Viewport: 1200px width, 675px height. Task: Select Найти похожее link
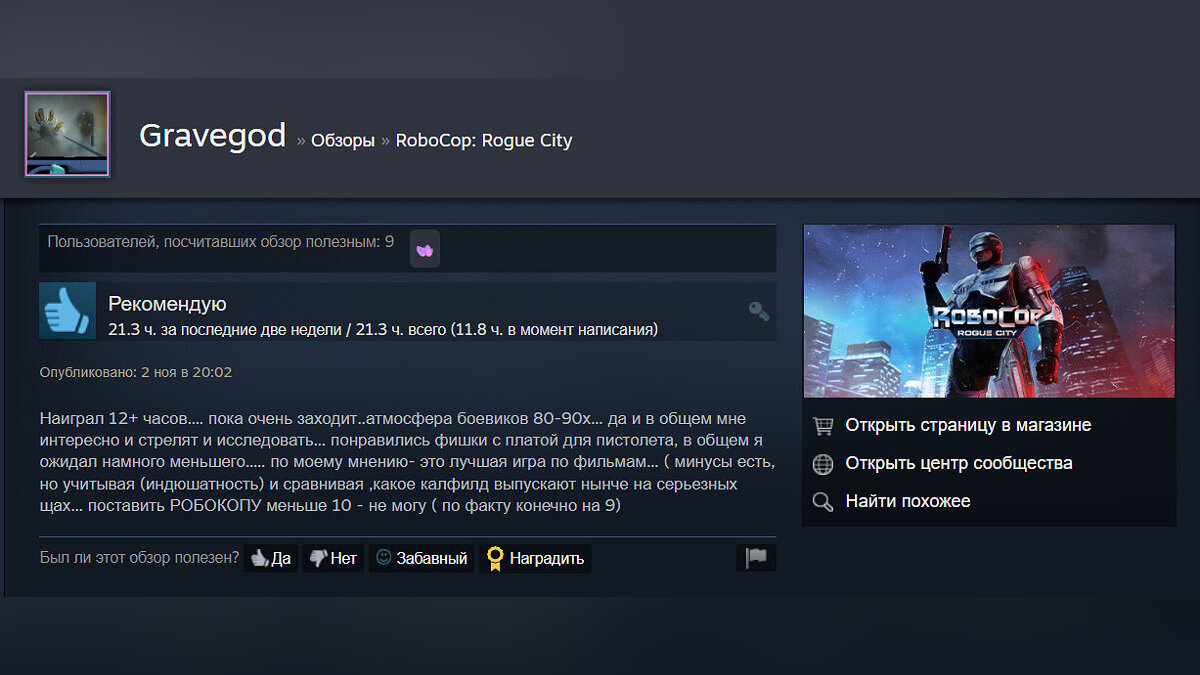click(x=908, y=501)
